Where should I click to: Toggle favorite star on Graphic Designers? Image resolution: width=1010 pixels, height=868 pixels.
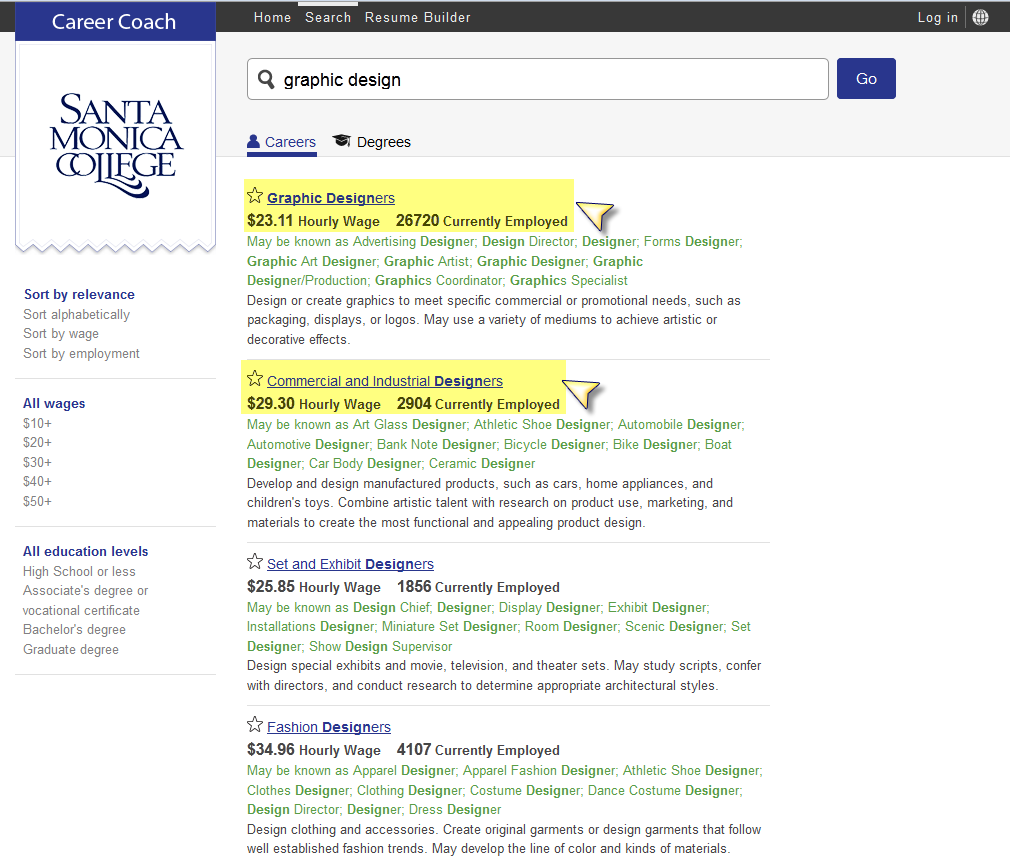pyautogui.click(x=255, y=196)
